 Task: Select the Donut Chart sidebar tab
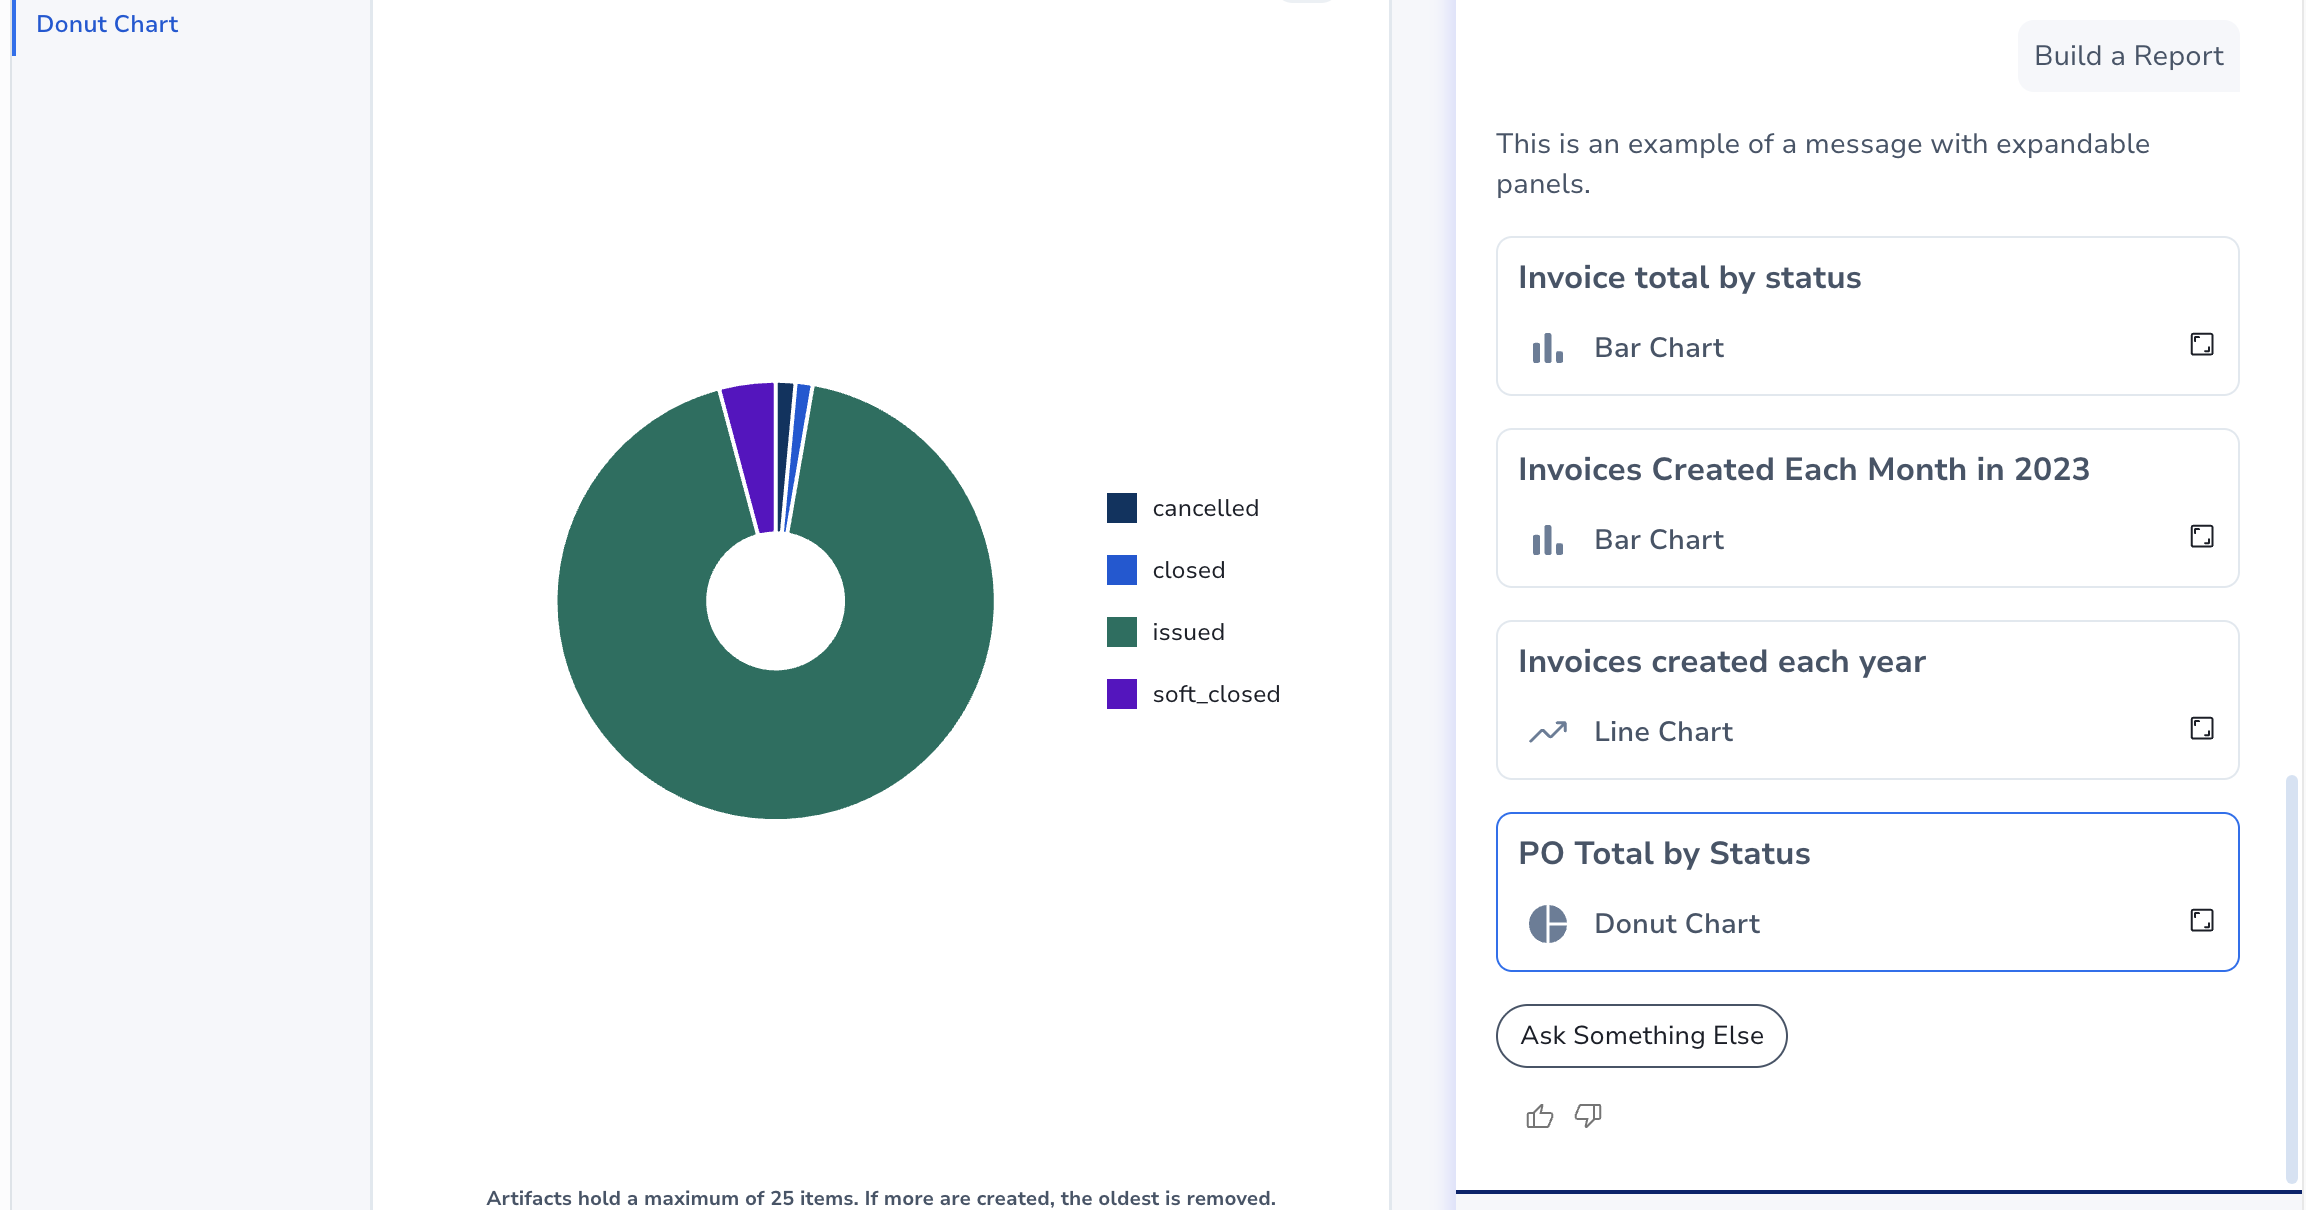(x=107, y=24)
